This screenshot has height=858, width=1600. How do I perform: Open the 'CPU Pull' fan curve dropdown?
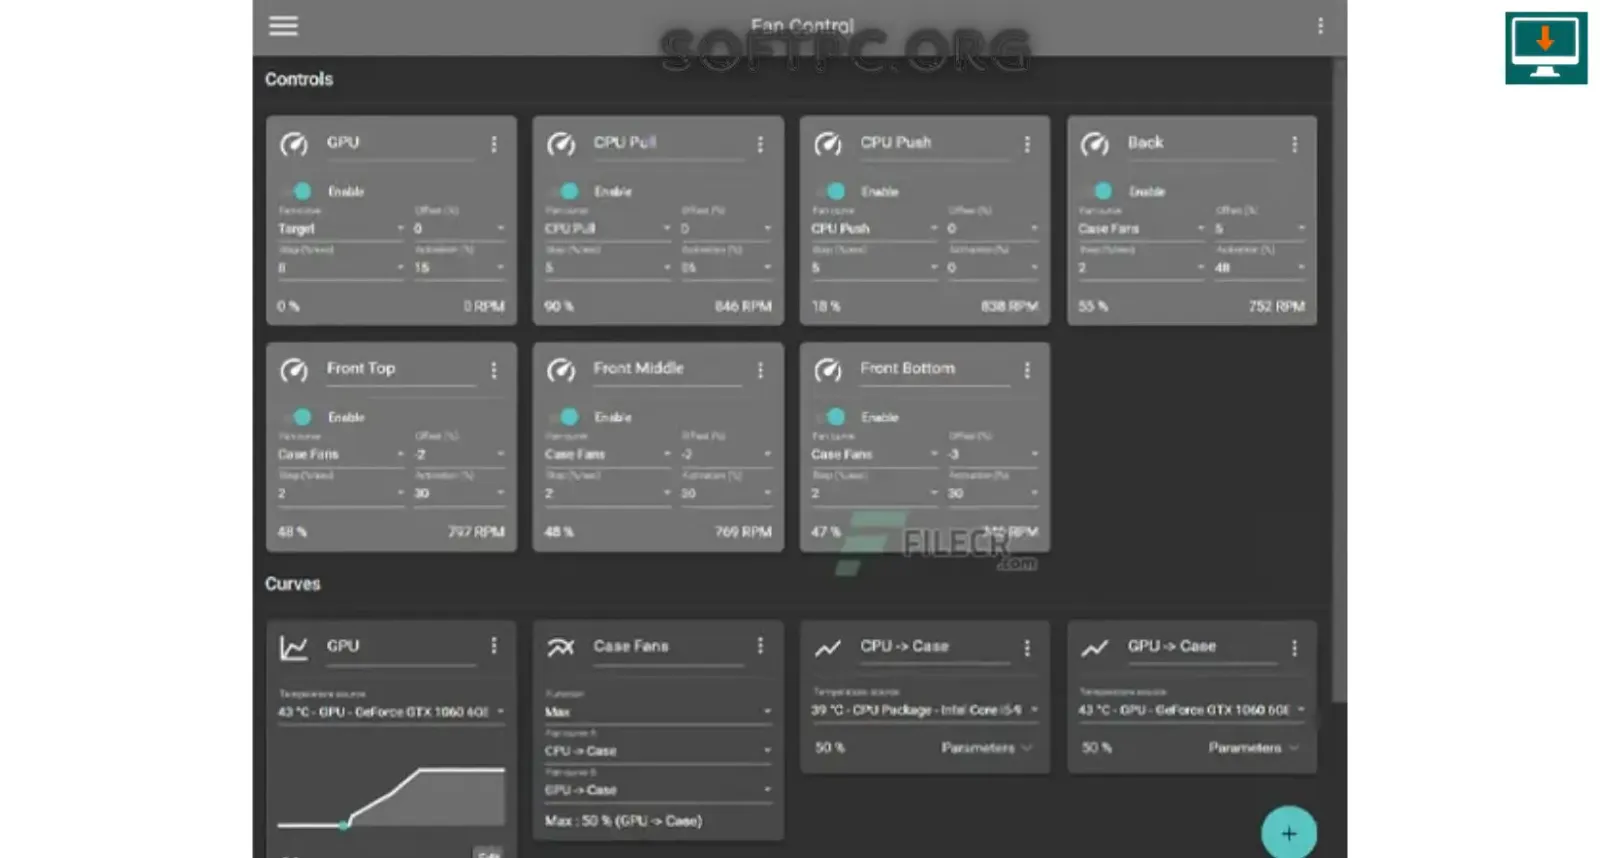608,229
